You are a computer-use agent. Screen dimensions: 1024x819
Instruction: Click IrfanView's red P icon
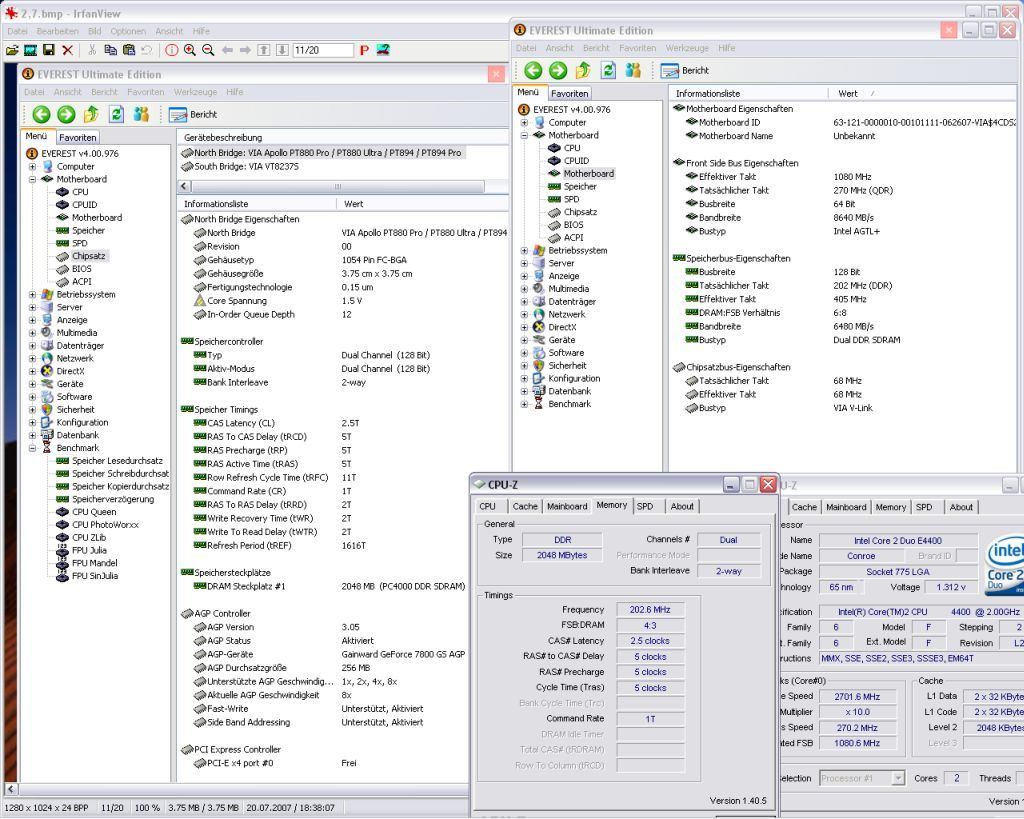pyautogui.click(x=364, y=50)
